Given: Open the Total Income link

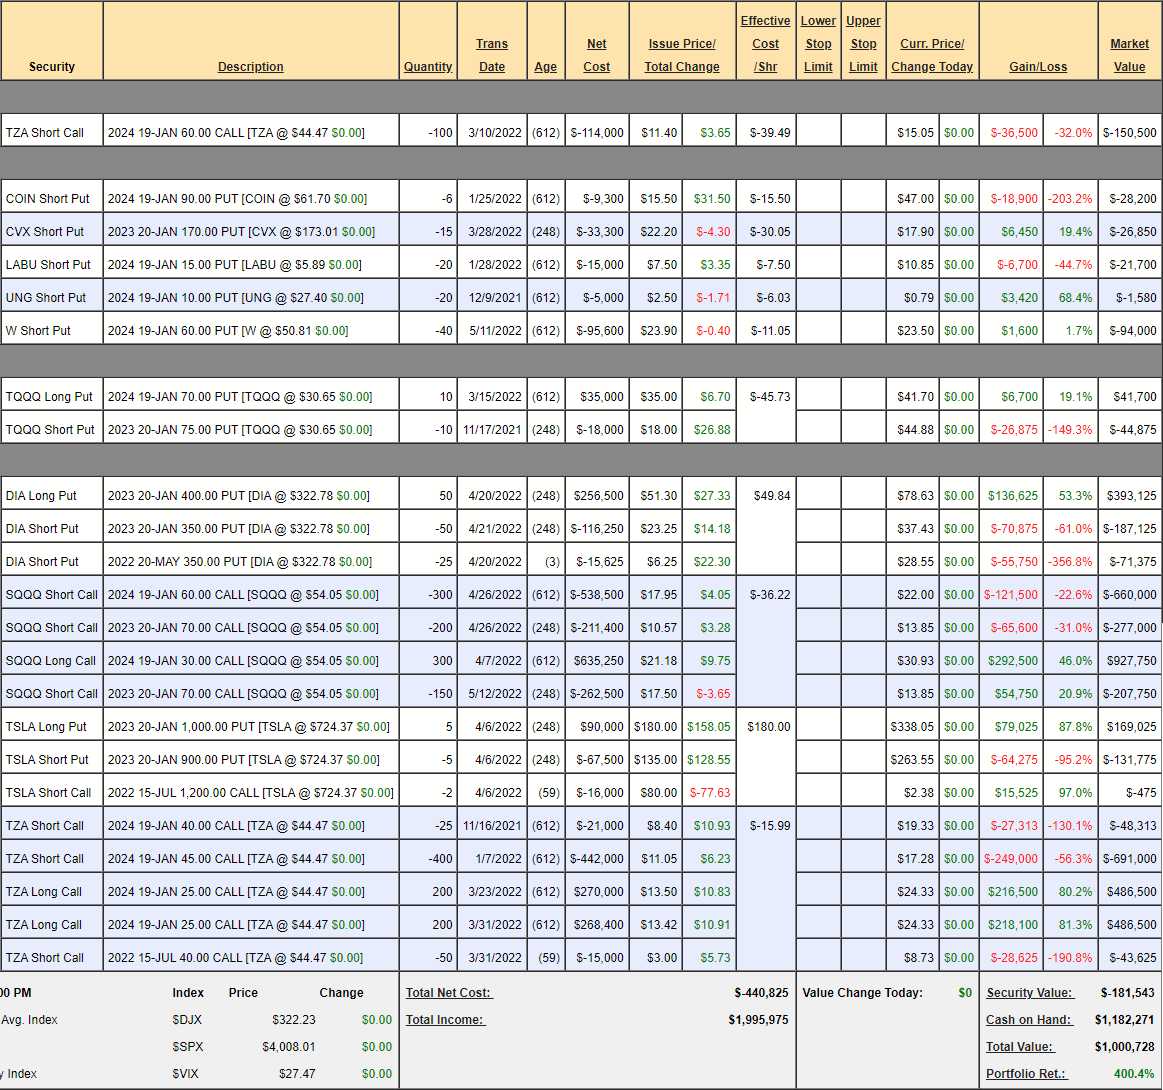Looking at the screenshot, I should [444, 1020].
